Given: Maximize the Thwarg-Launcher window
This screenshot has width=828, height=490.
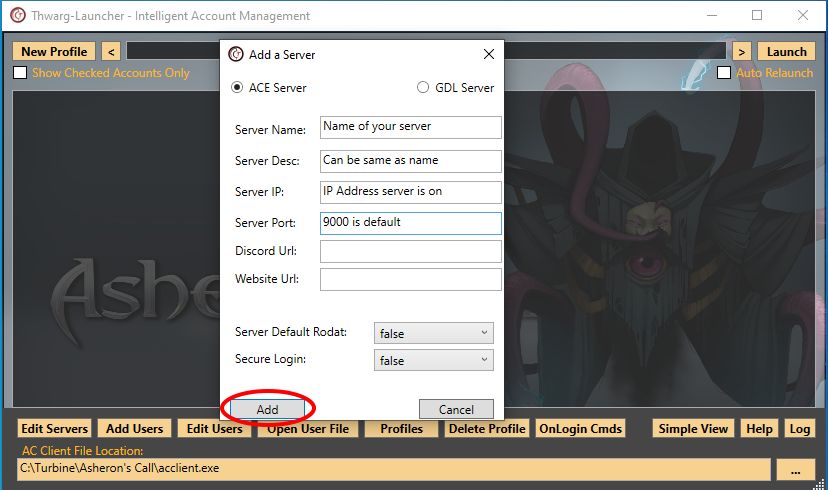Looking at the screenshot, I should point(757,15).
